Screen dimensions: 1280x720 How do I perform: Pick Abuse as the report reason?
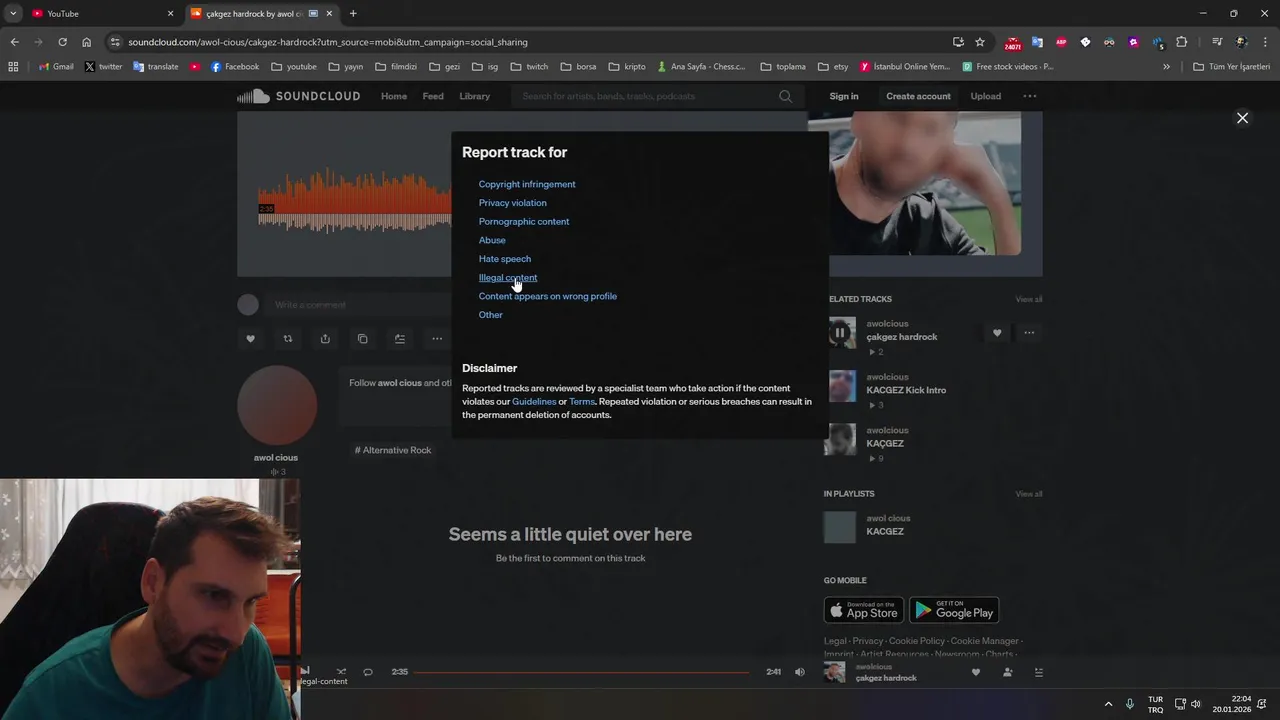tap(492, 240)
